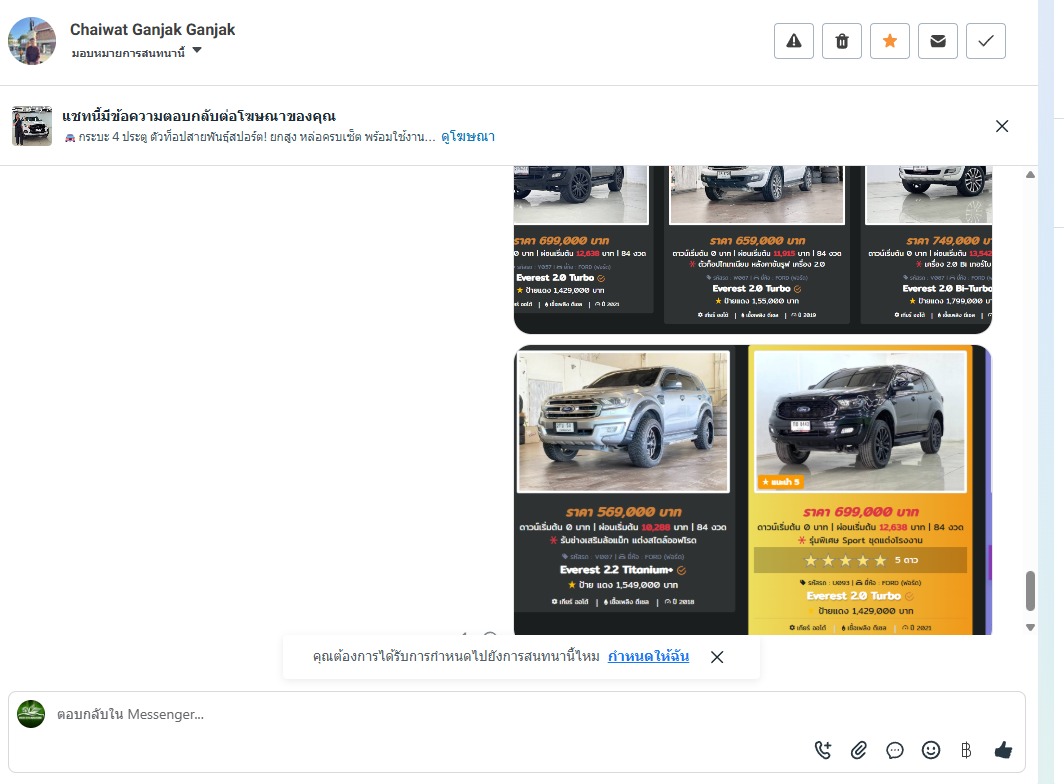Image resolution: width=1064 pixels, height=784 pixels.
Task: Click the baht payment request icon
Action: tap(966, 750)
